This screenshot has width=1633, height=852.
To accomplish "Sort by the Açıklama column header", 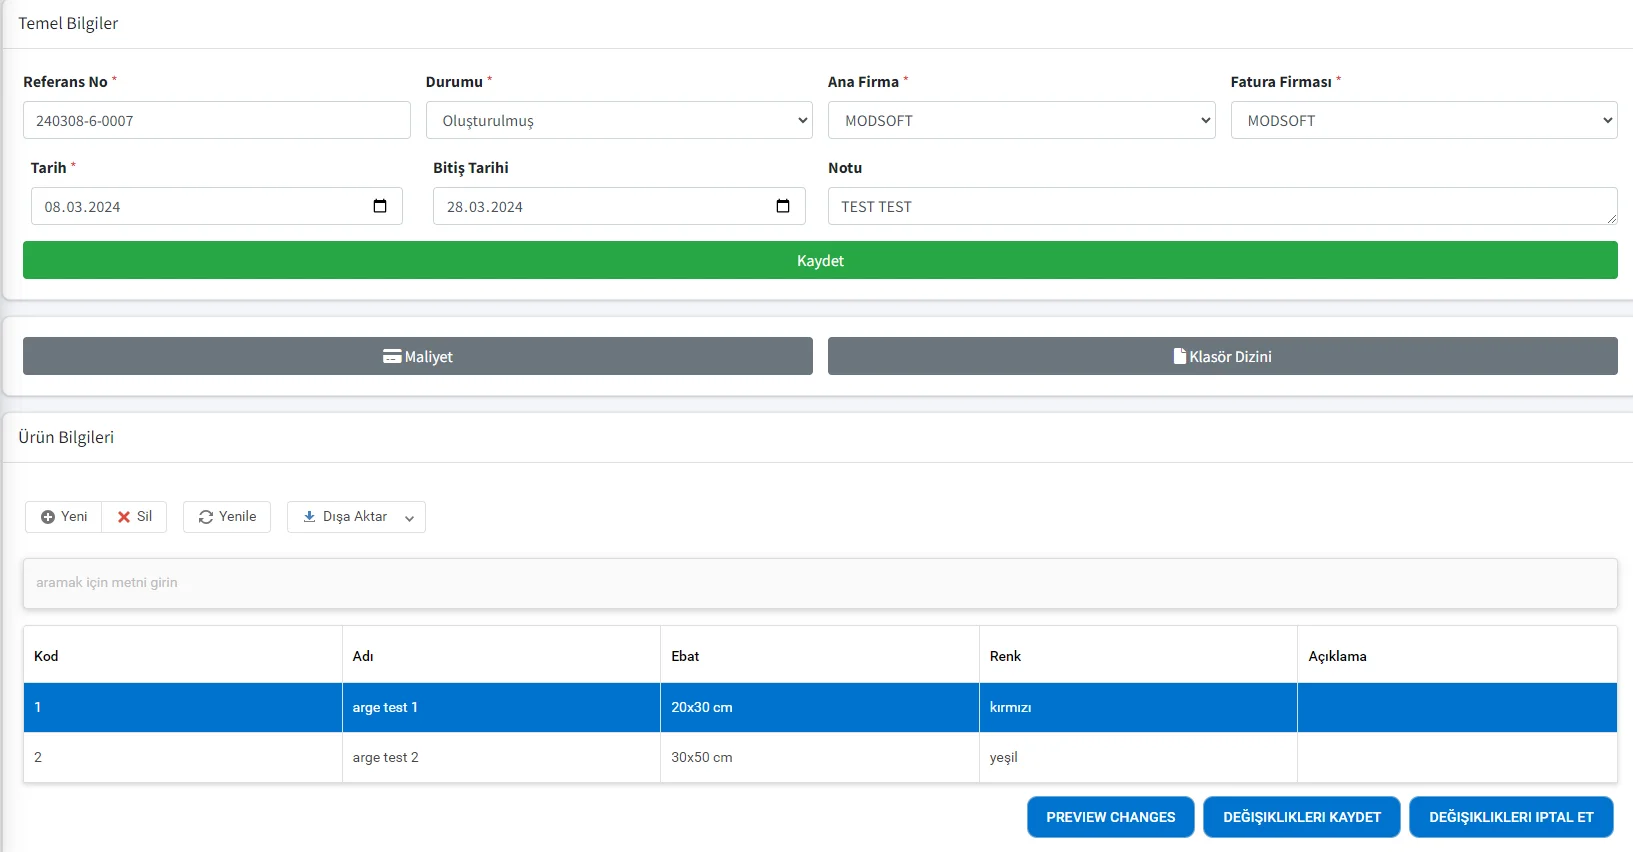I will (x=1457, y=656).
